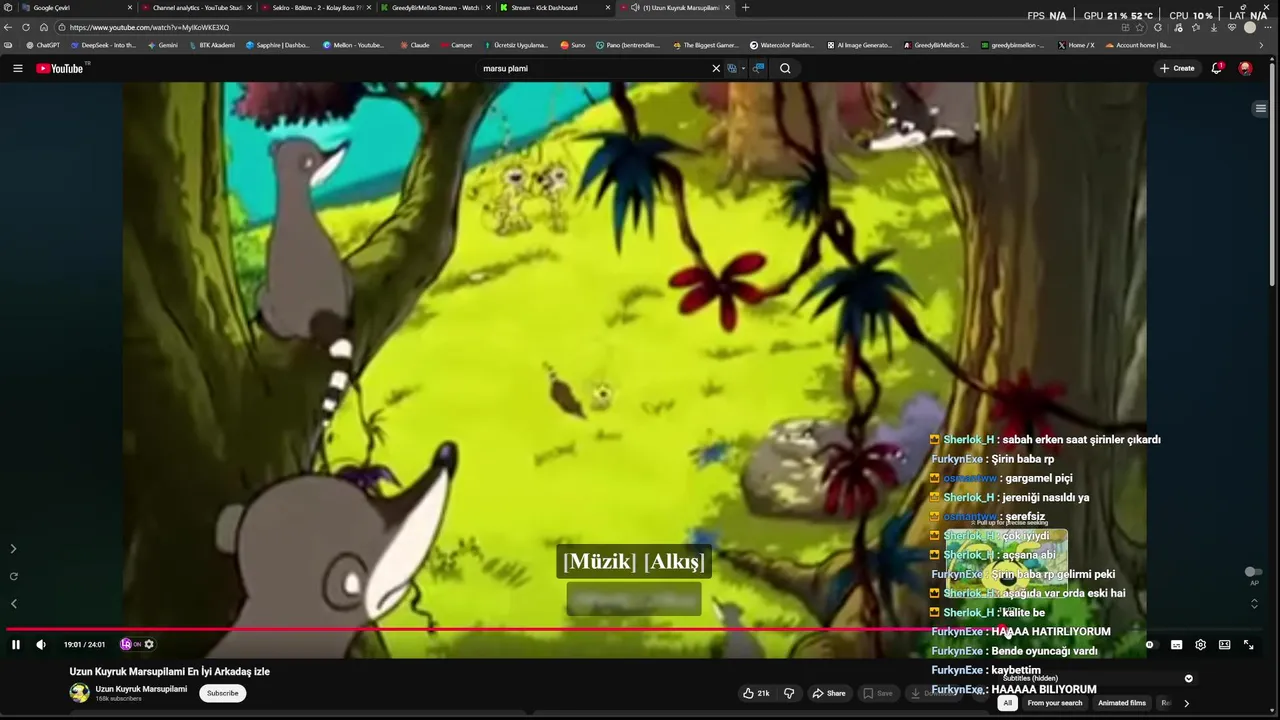This screenshot has width=1280, height=720.
Task: Open the Gemini bookmark
Action: [162, 45]
